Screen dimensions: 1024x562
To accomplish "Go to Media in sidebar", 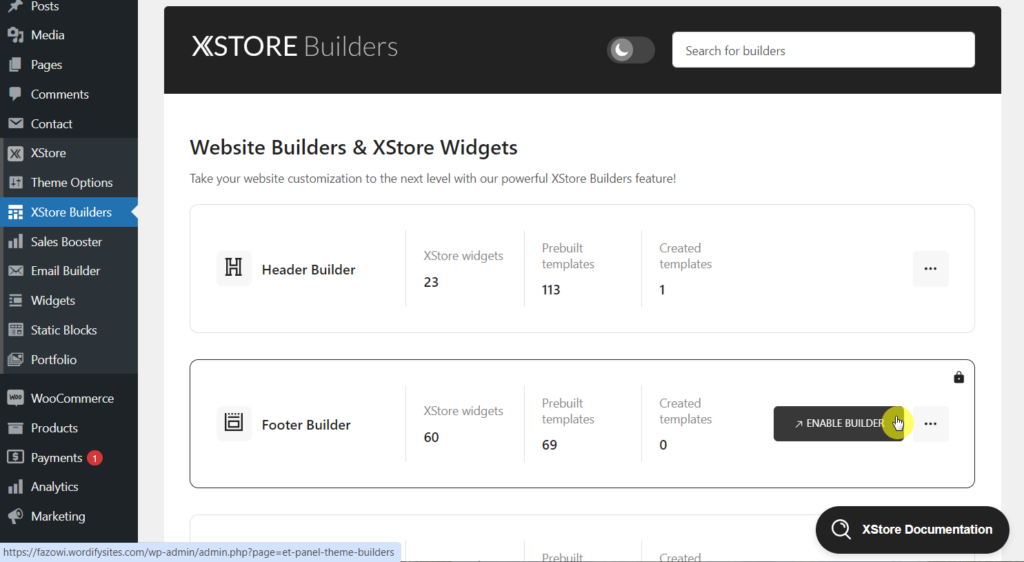I will coord(69,35).
